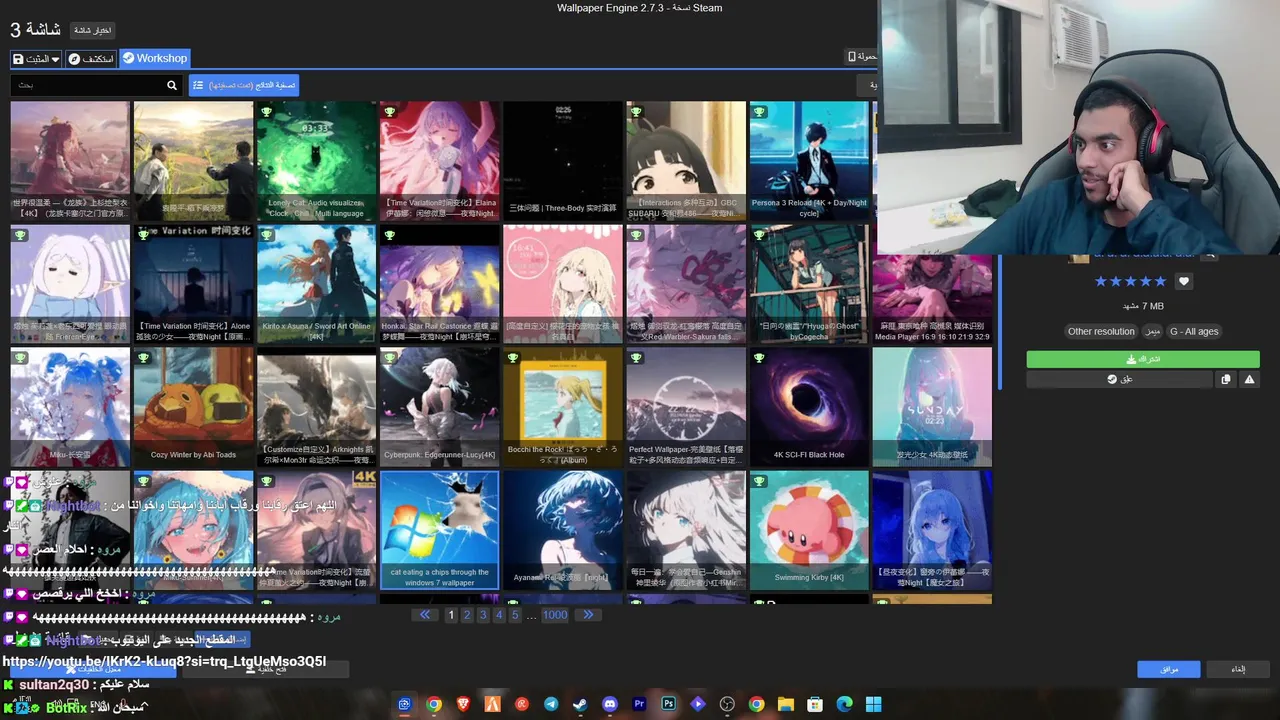Select the 'Perfect Wallpaper' mountain thumbnail
This screenshot has width=1280, height=720.
tap(686, 407)
